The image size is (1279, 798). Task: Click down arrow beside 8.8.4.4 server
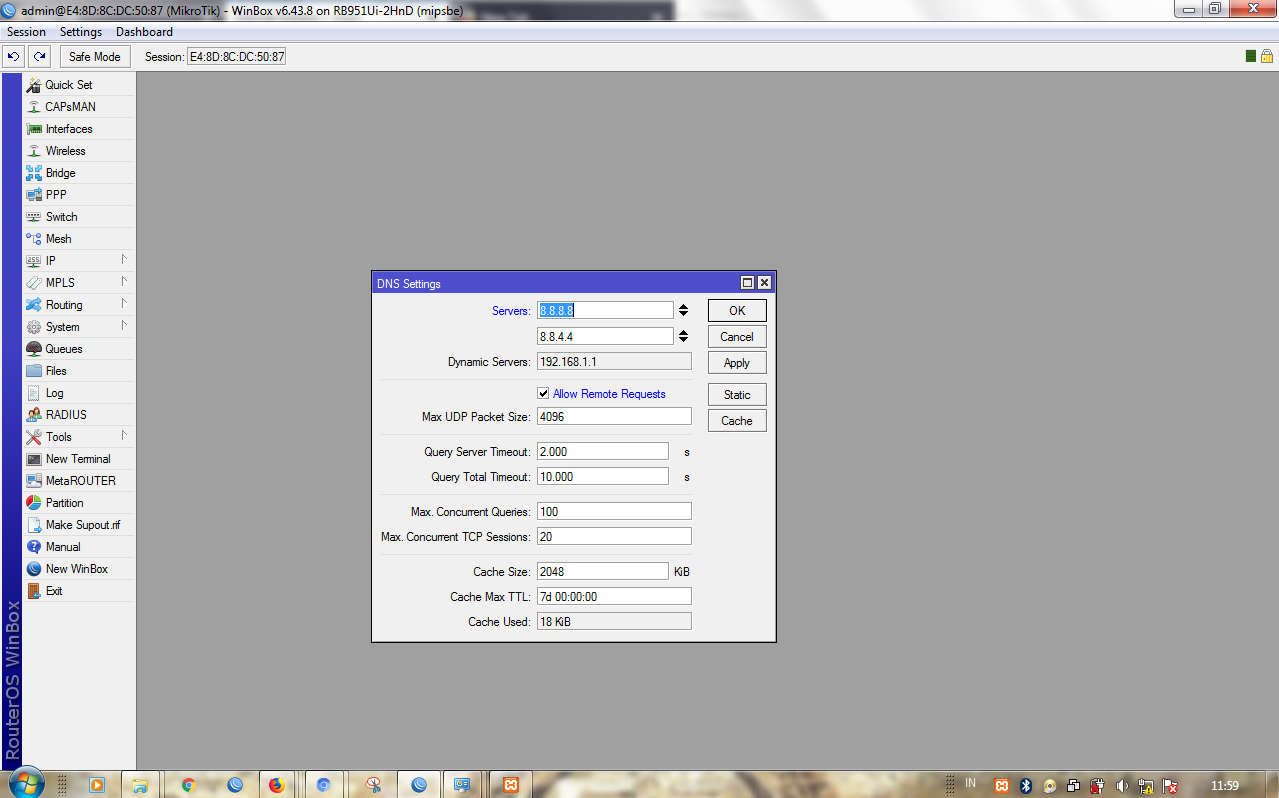(683, 340)
